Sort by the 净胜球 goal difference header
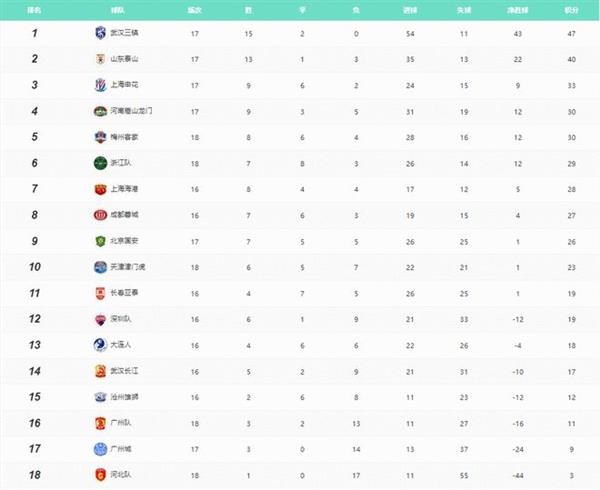 tap(518, 10)
